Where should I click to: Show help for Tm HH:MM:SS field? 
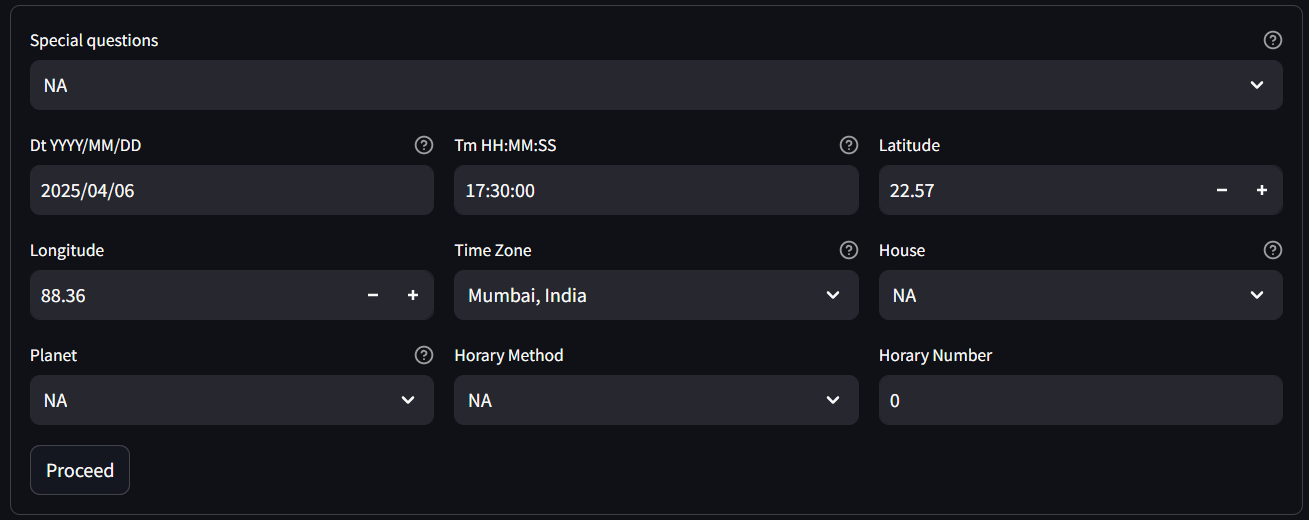click(x=849, y=145)
